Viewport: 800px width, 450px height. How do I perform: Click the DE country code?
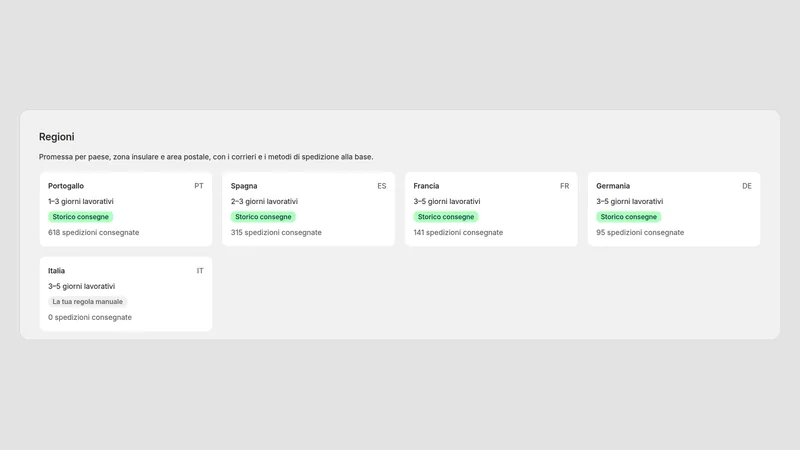pyautogui.click(x=747, y=186)
